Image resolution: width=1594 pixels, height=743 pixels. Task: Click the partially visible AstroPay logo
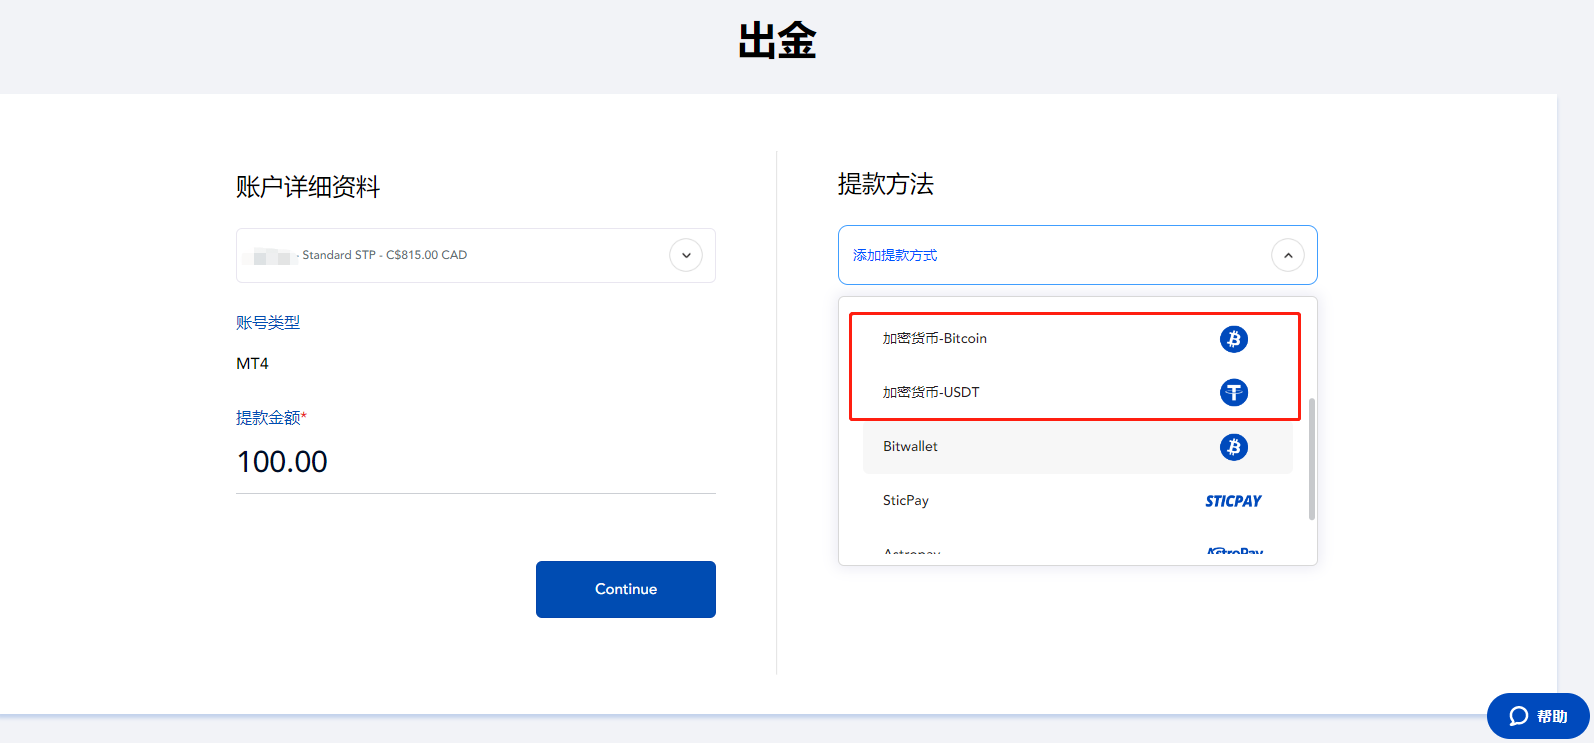[1234, 552]
